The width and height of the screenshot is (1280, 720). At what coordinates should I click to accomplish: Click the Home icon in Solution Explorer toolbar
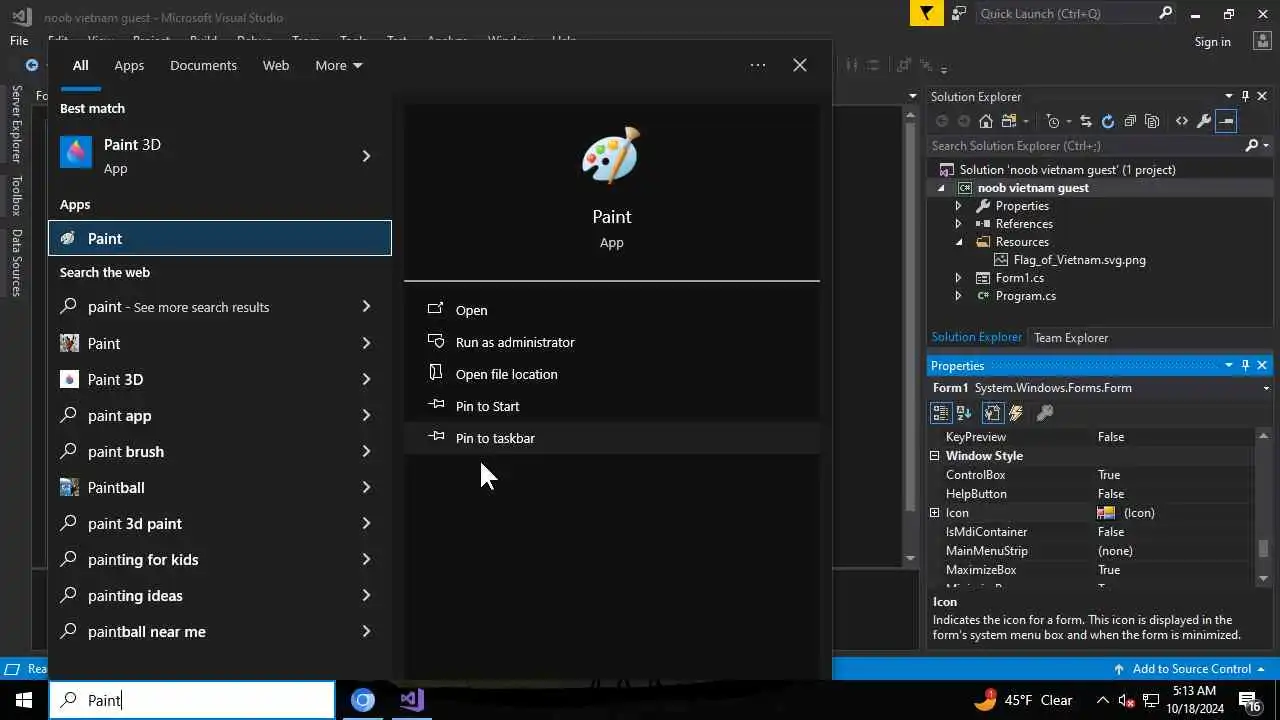coord(986,121)
